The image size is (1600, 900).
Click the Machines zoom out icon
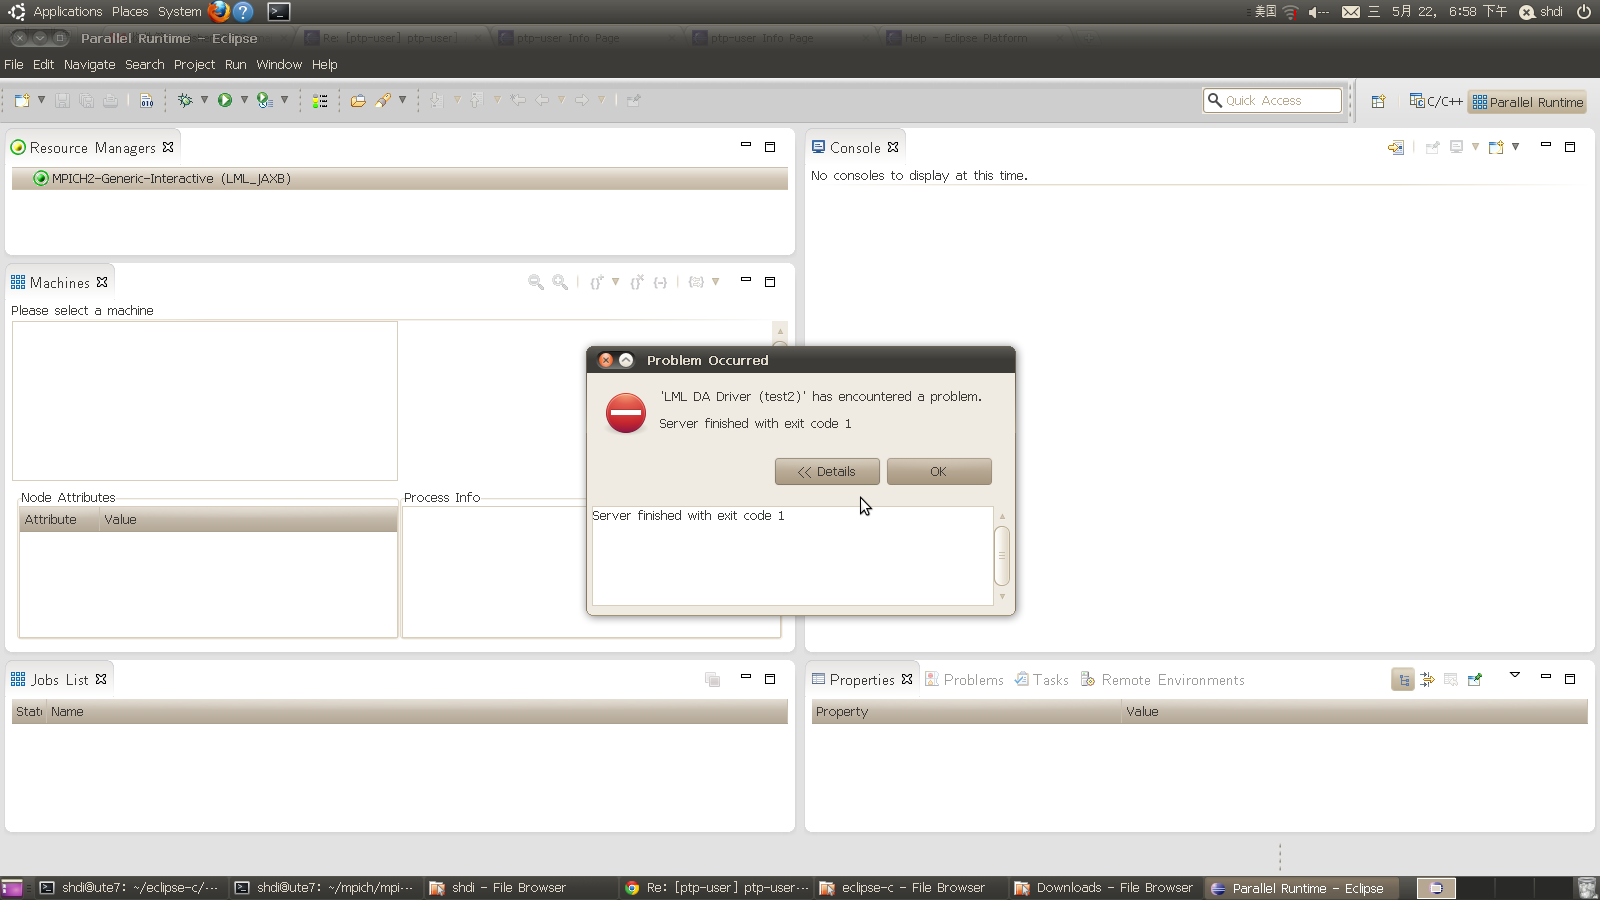click(x=536, y=283)
